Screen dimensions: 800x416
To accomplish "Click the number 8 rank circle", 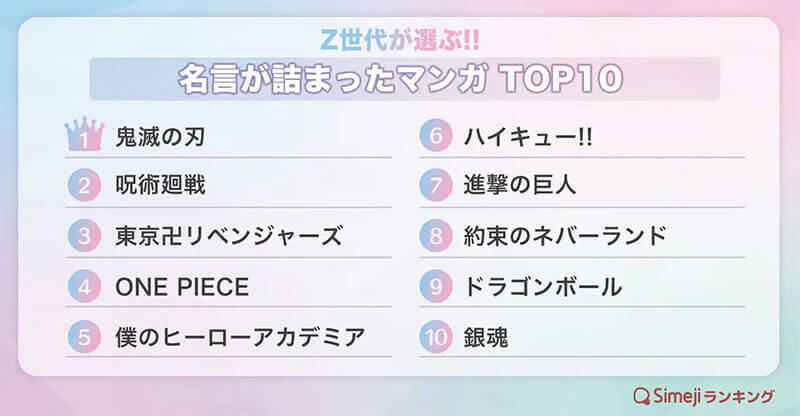I will pyautogui.click(x=436, y=236).
